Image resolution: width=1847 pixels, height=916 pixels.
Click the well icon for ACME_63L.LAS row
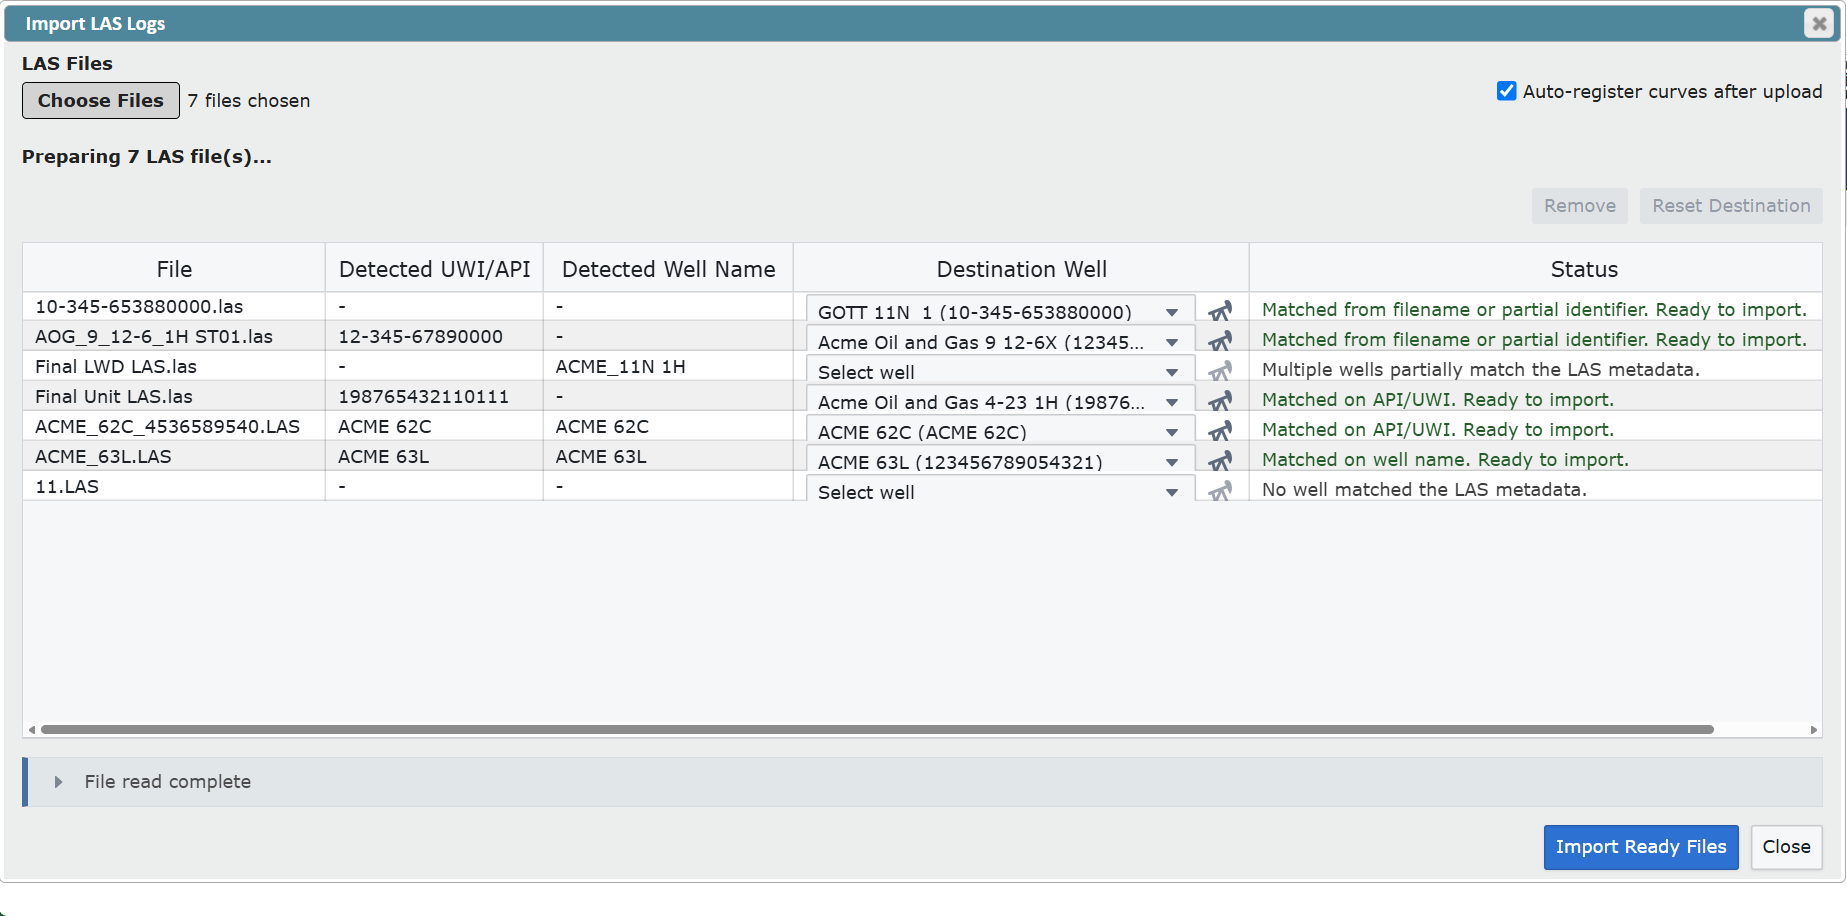tap(1220, 461)
